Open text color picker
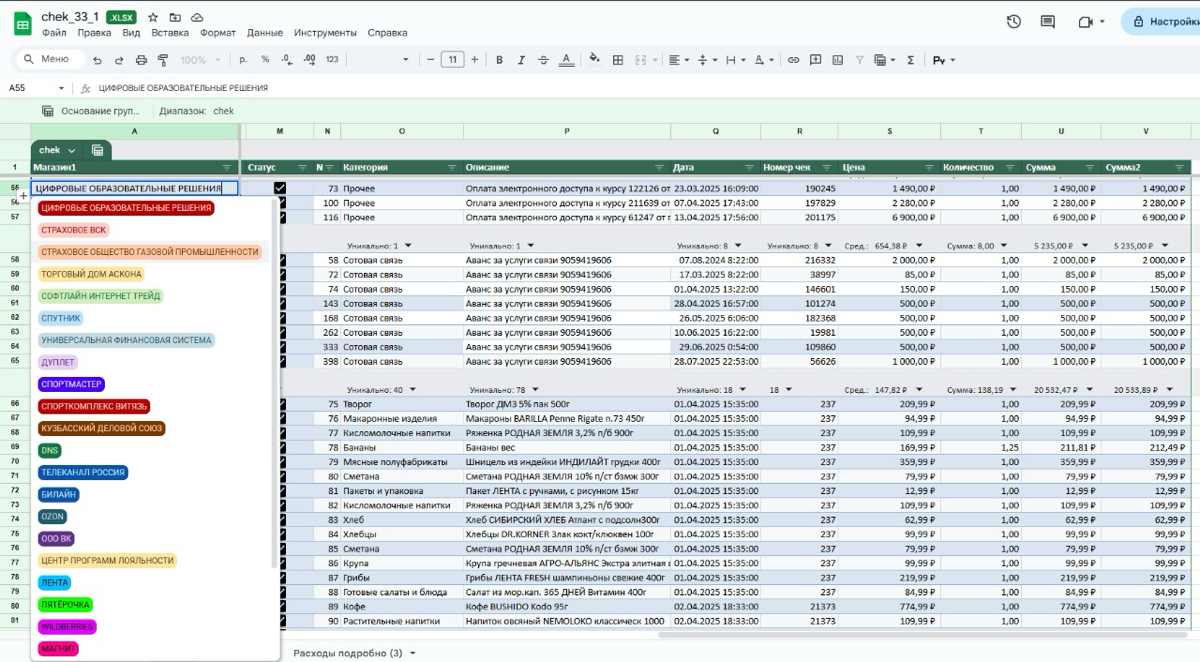The height and width of the screenshot is (662, 1200). click(566, 60)
